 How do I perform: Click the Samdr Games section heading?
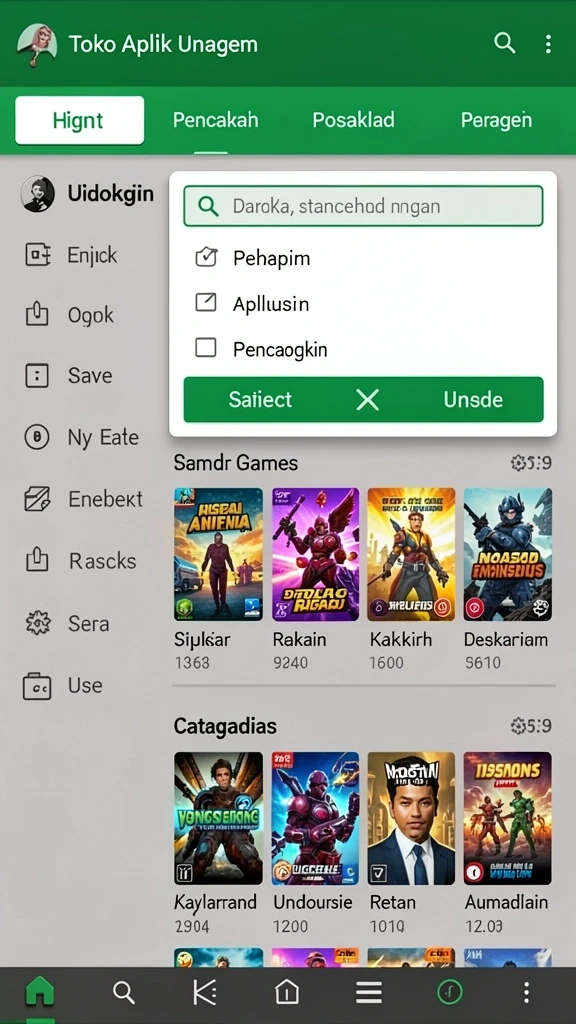coord(236,463)
